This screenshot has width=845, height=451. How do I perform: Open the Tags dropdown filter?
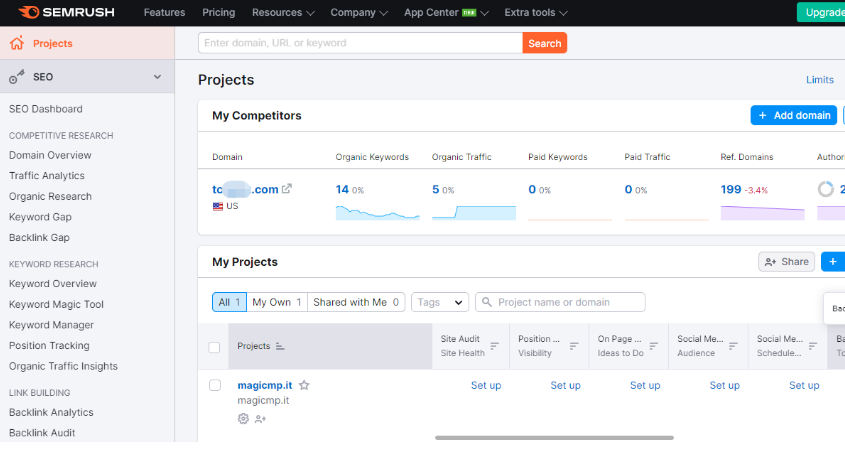440,302
